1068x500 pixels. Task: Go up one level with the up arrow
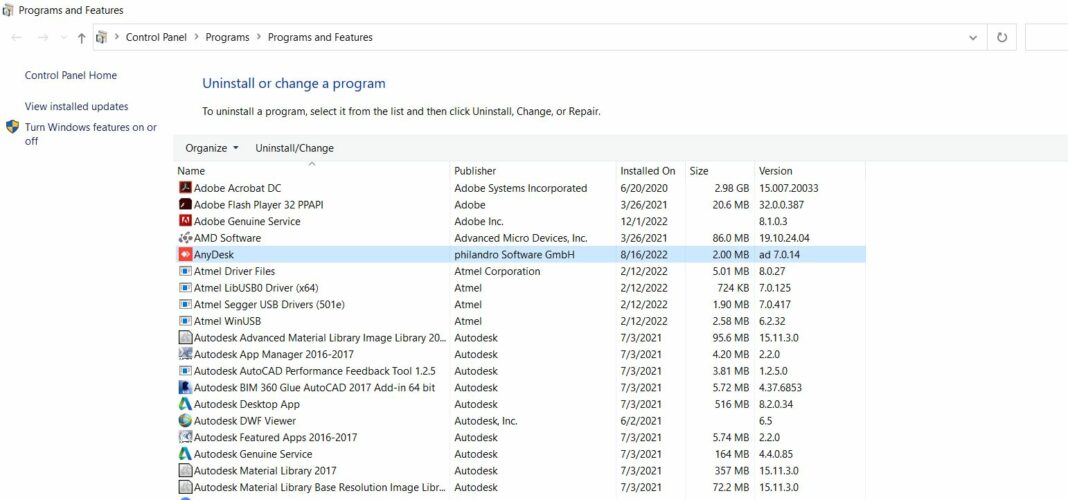[x=81, y=38]
